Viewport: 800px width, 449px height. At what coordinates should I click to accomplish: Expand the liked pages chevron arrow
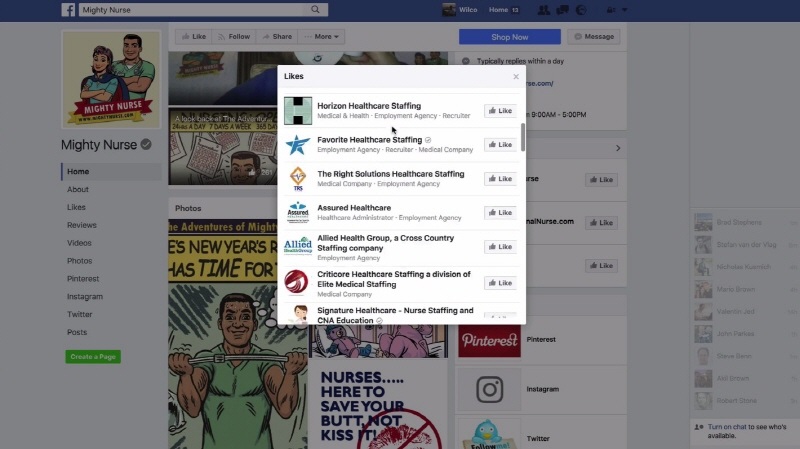point(618,148)
